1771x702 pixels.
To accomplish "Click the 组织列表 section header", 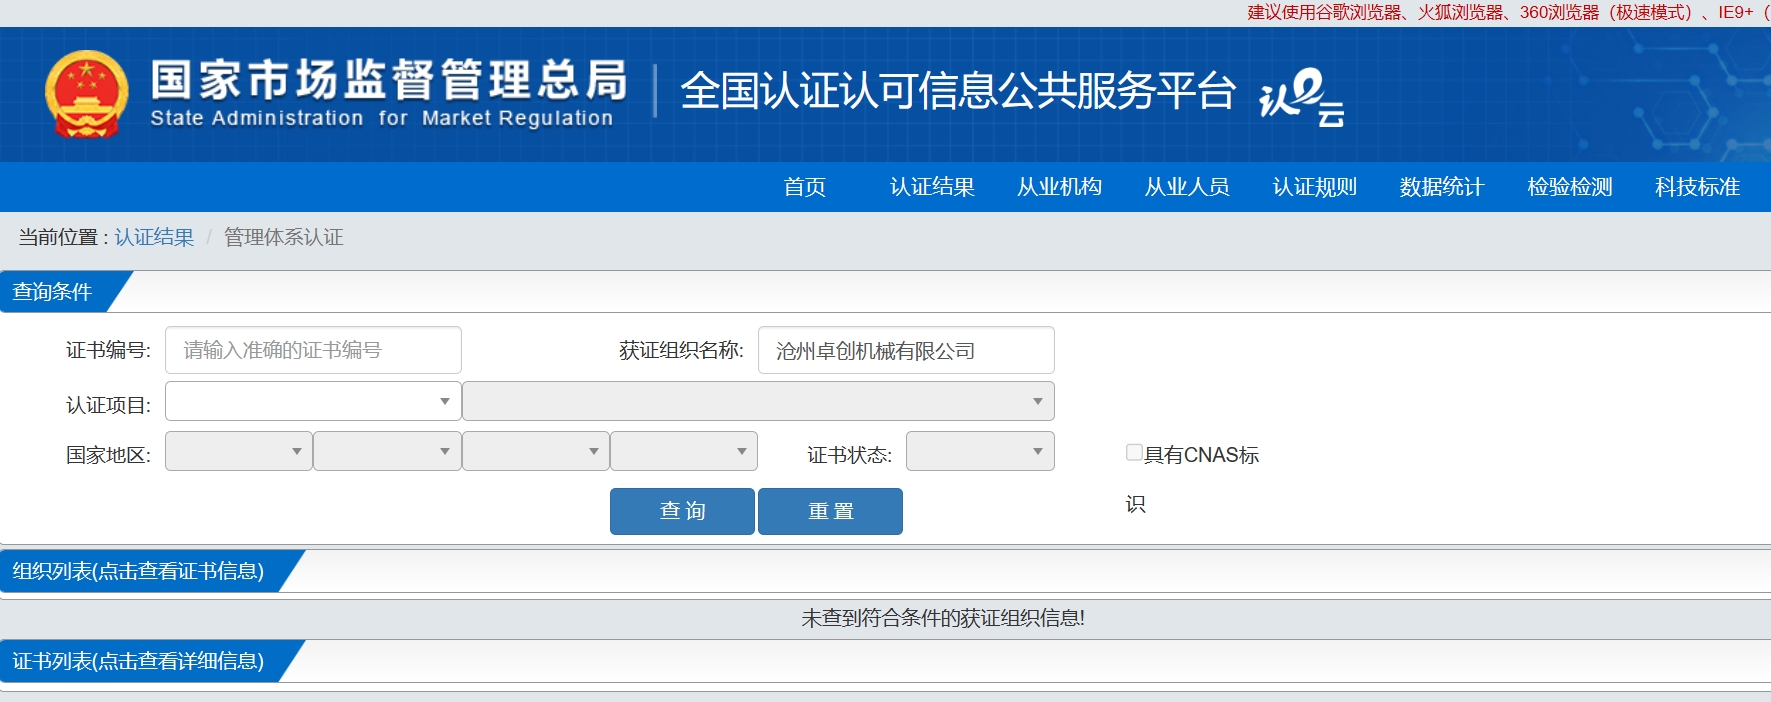I will pyautogui.click(x=138, y=571).
